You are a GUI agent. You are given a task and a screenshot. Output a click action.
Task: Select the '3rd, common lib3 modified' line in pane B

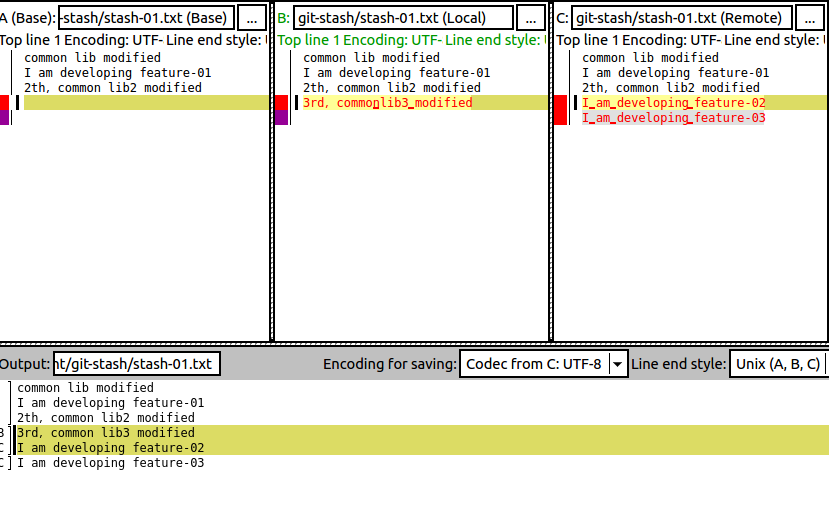coord(388,103)
